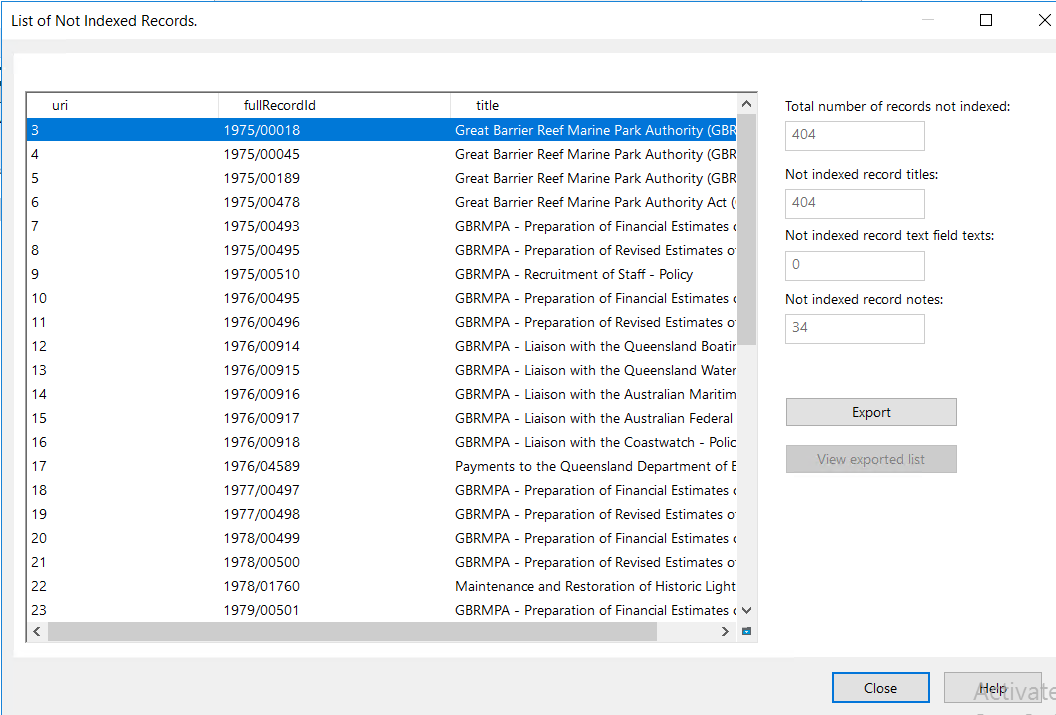Click the blue export-grid icon below the scrollbar

[x=745, y=631]
